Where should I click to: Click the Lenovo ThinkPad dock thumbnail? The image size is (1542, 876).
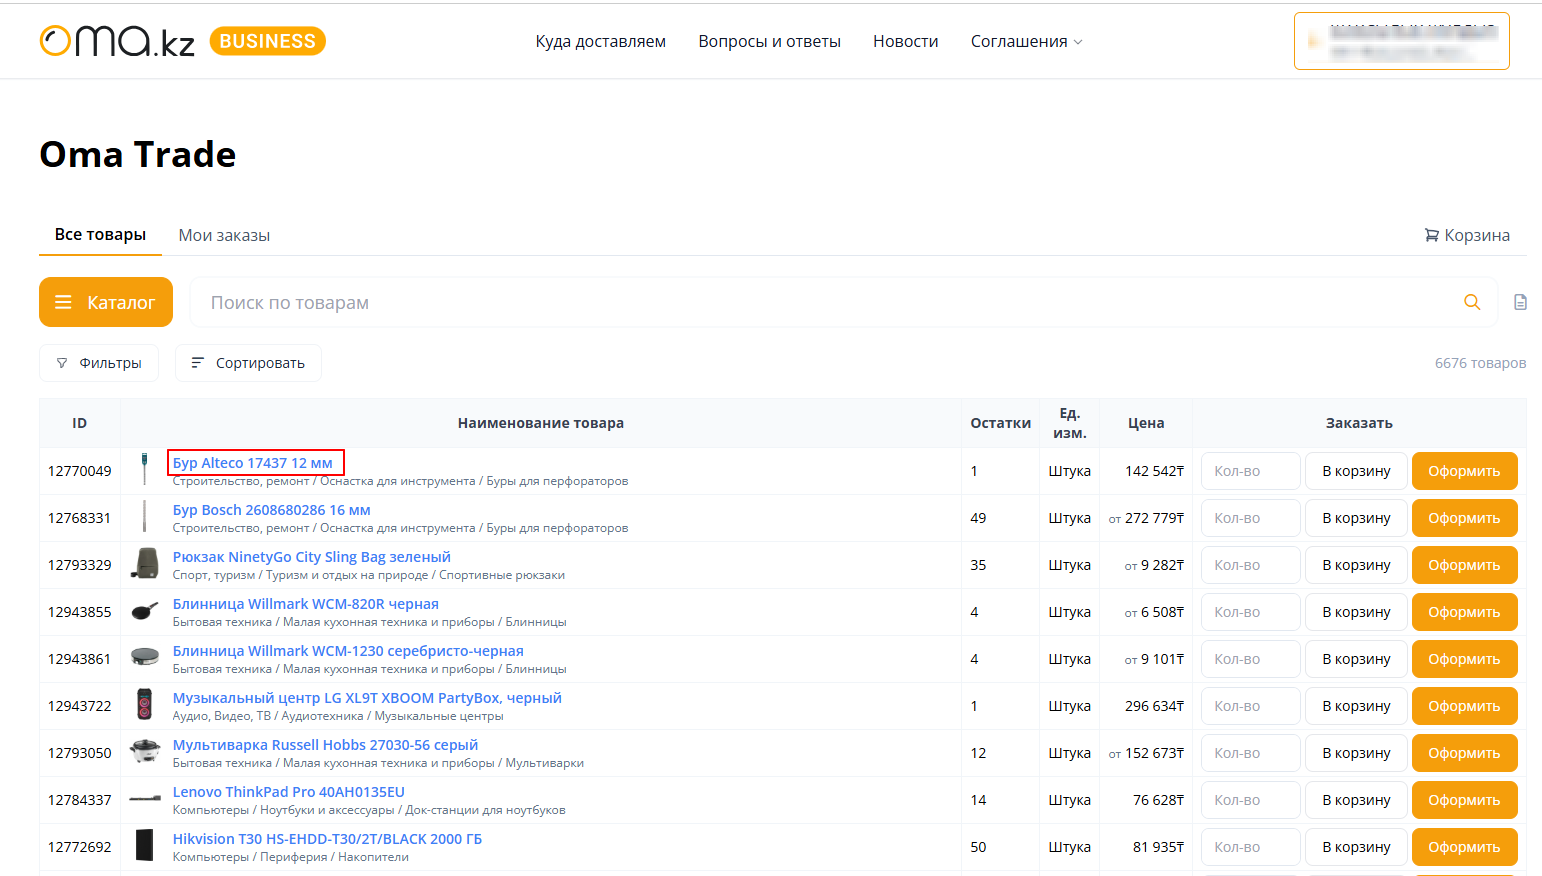pyautogui.click(x=145, y=799)
